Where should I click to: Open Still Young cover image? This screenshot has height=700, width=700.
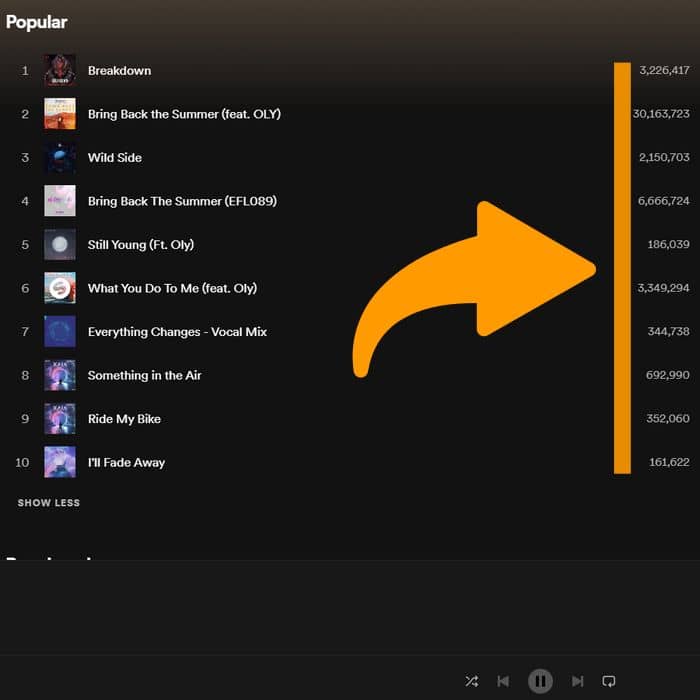pyautogui.click(x=60, y=244)
